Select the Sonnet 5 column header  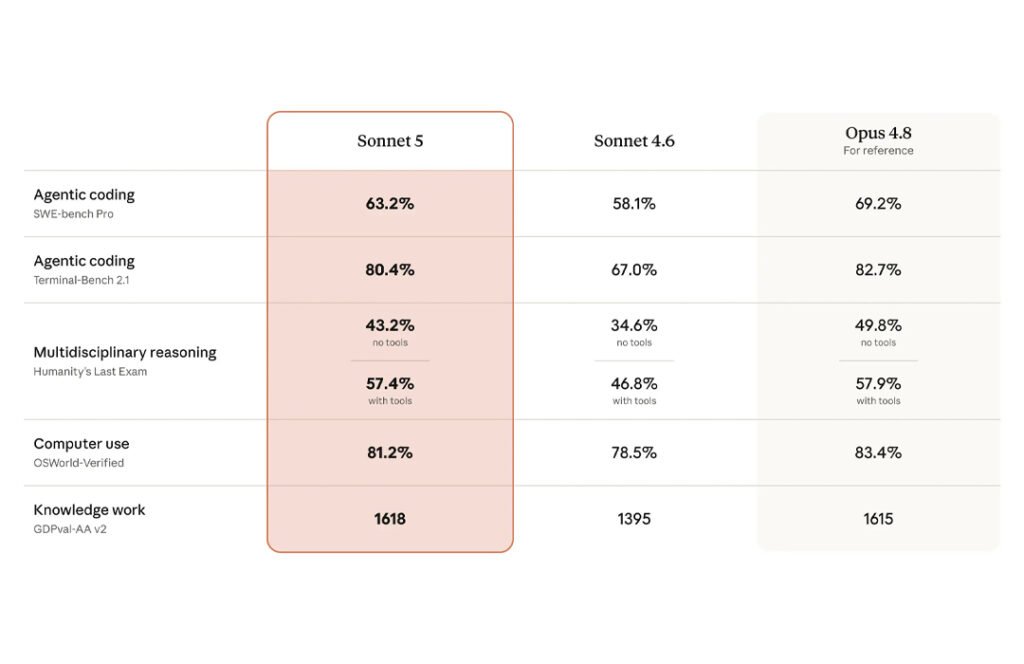[x=390, y=141]
